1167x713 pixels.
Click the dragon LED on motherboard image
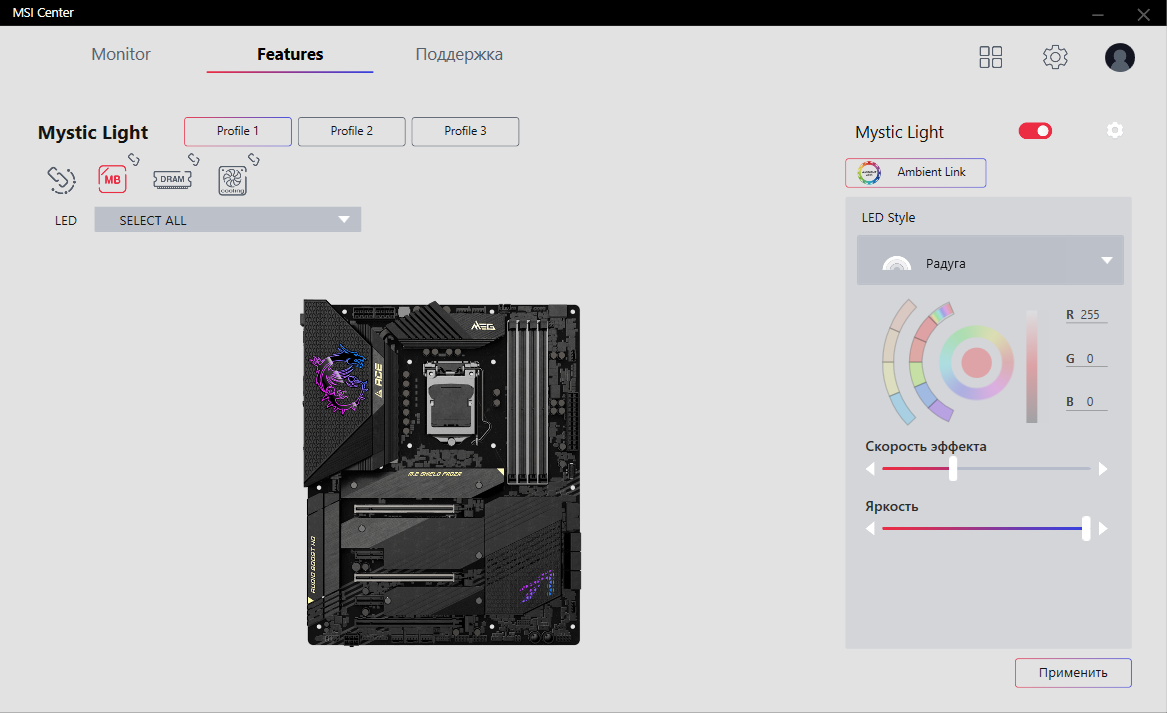coord(339,378)
